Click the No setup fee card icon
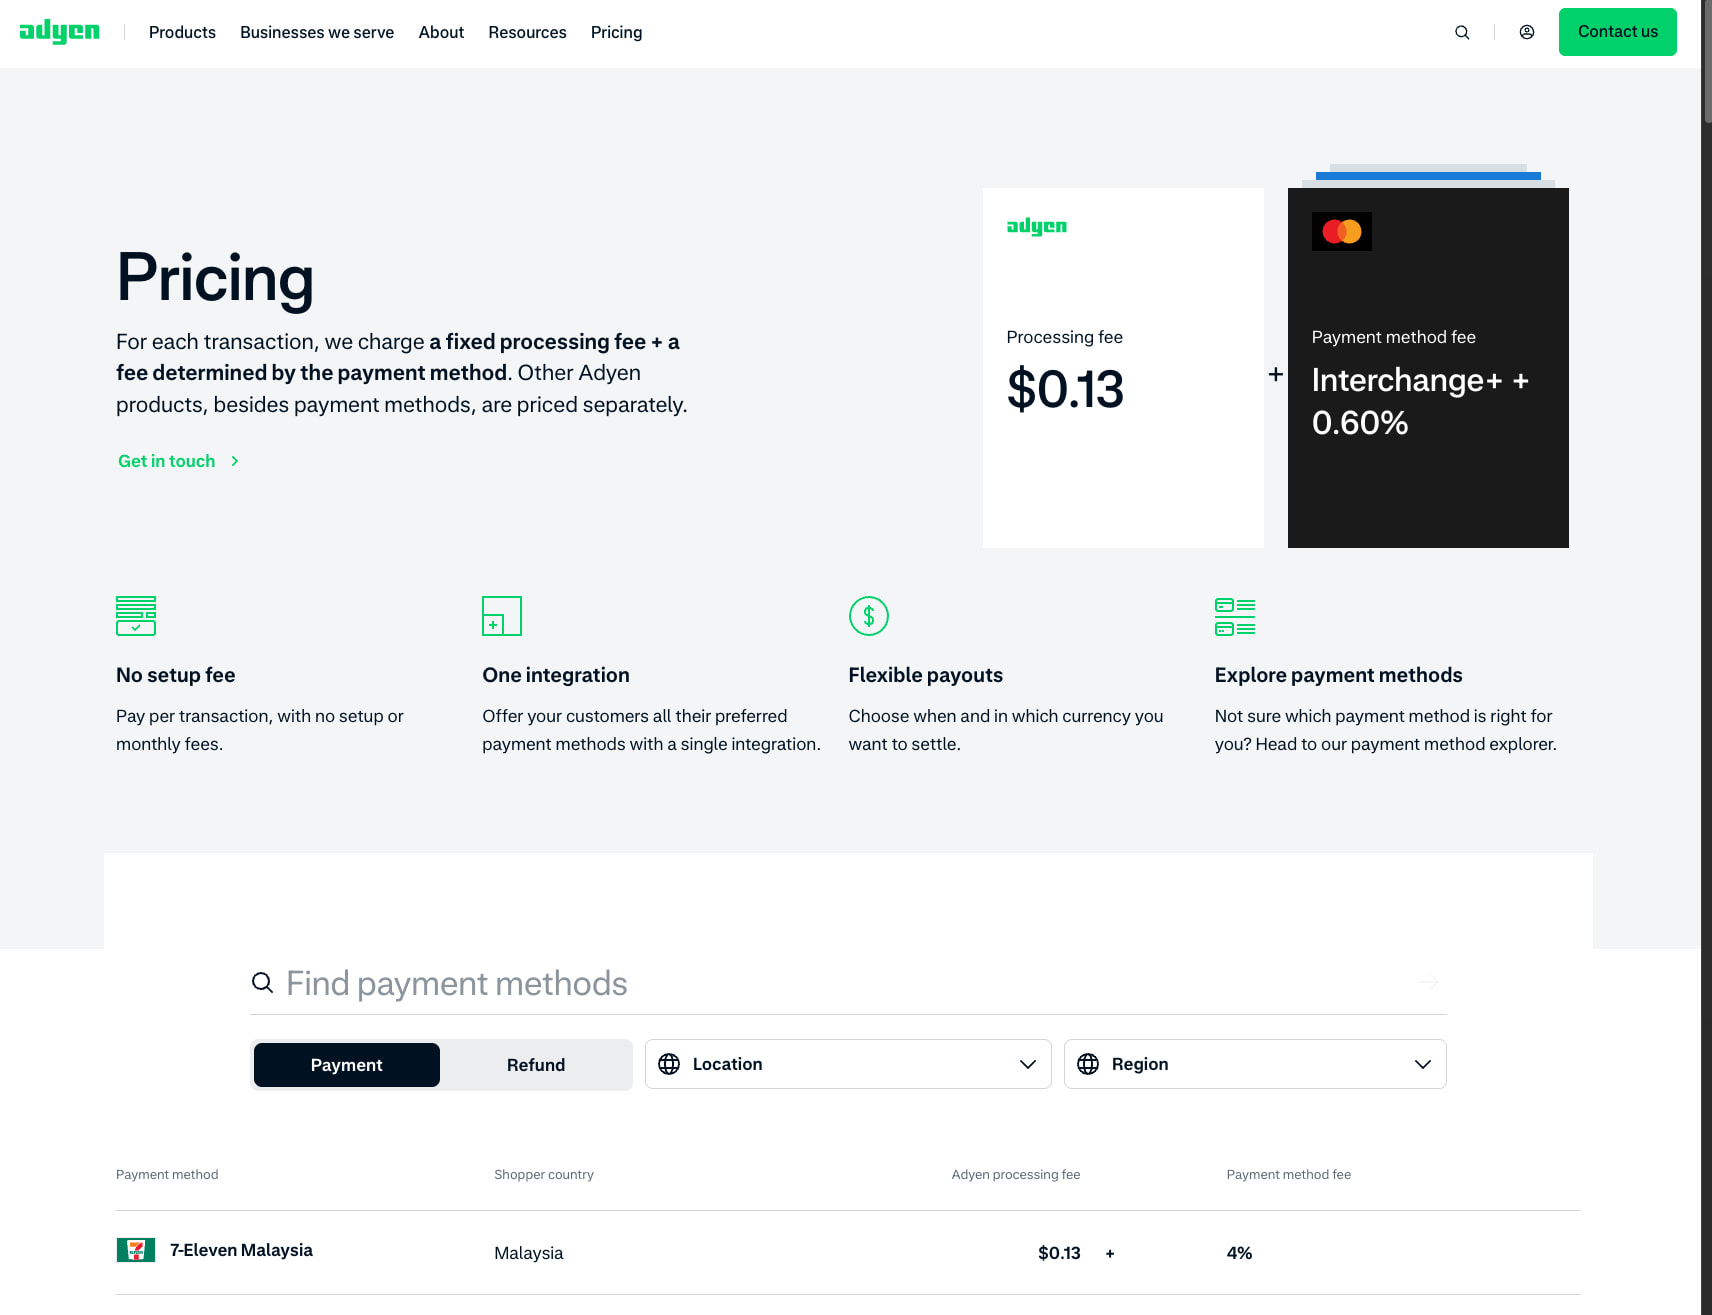 tap(136, 616)
